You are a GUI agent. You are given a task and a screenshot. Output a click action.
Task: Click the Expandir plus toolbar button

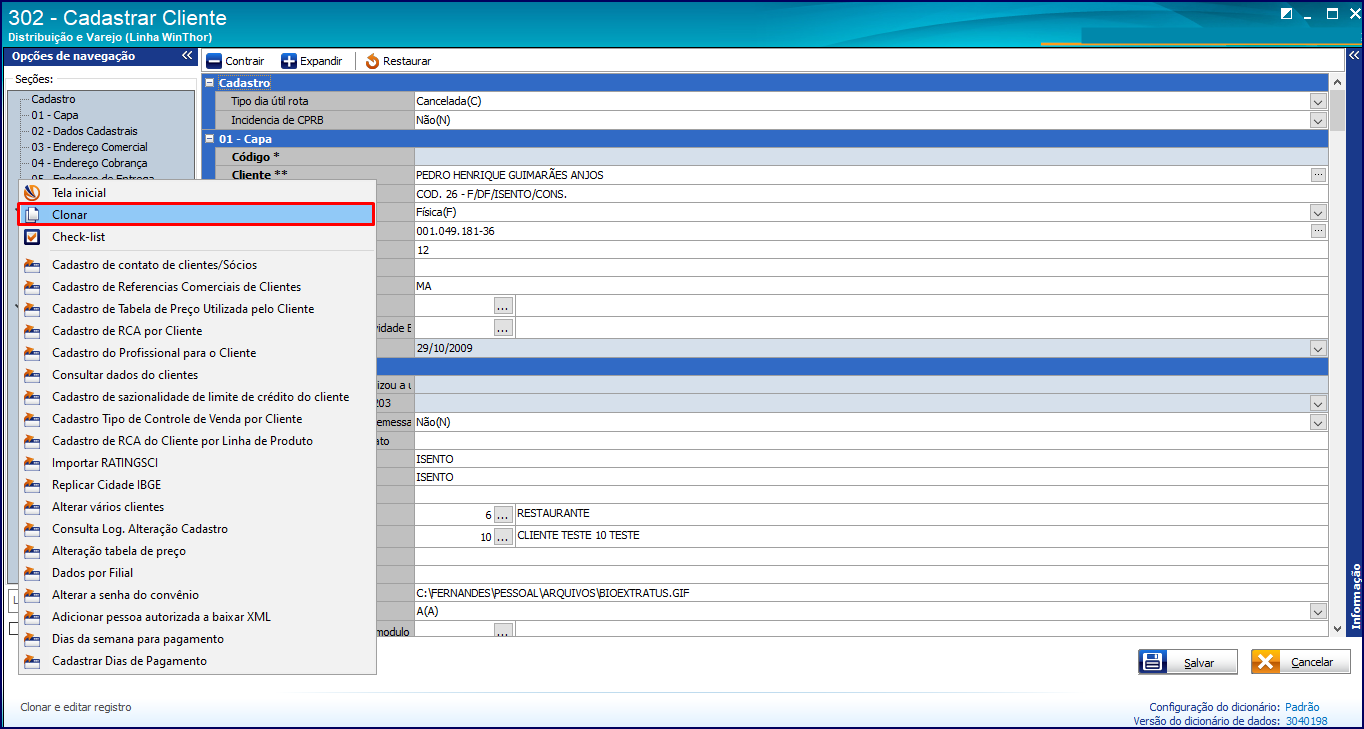click(311, 61)
